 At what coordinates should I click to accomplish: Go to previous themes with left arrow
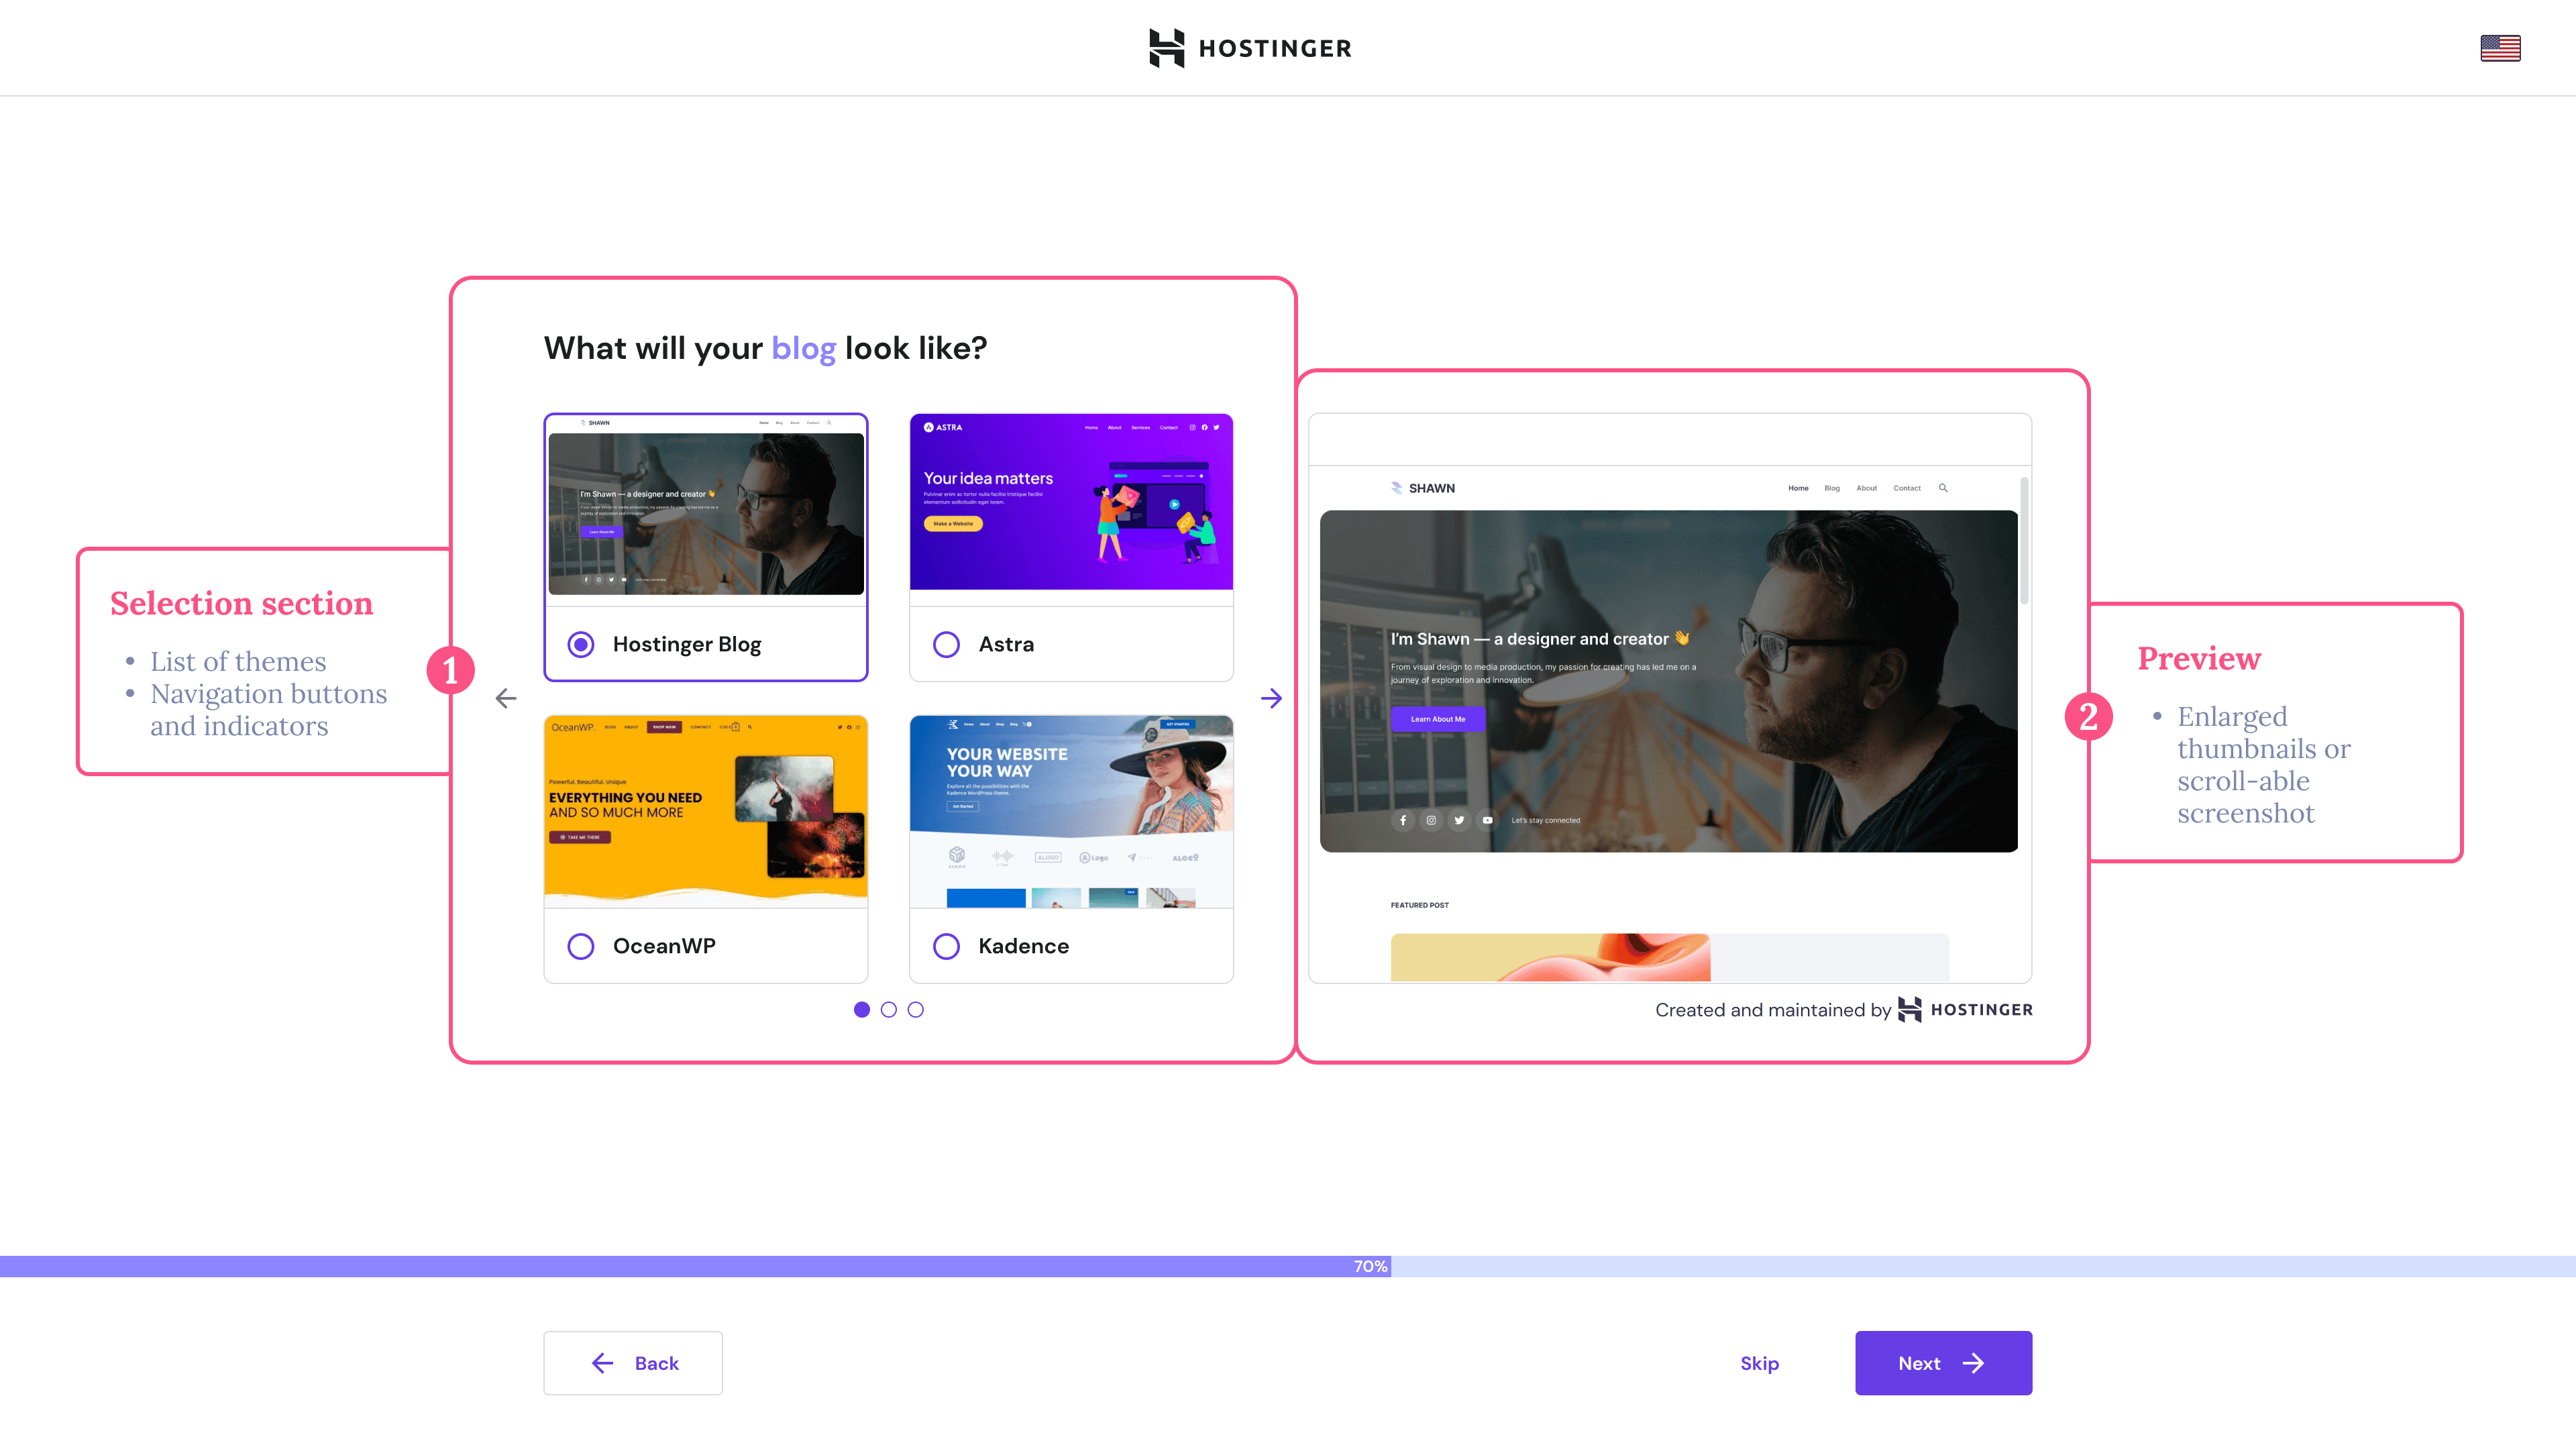click(x=506, y=698)
